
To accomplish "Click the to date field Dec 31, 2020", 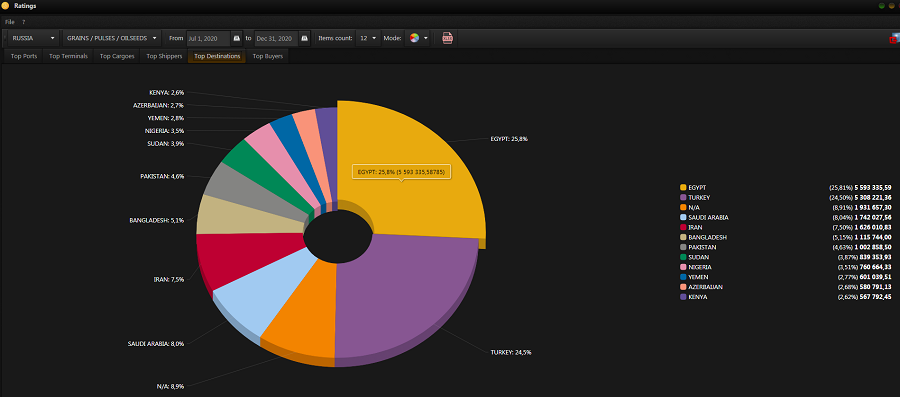I will [x=276, y=38].
